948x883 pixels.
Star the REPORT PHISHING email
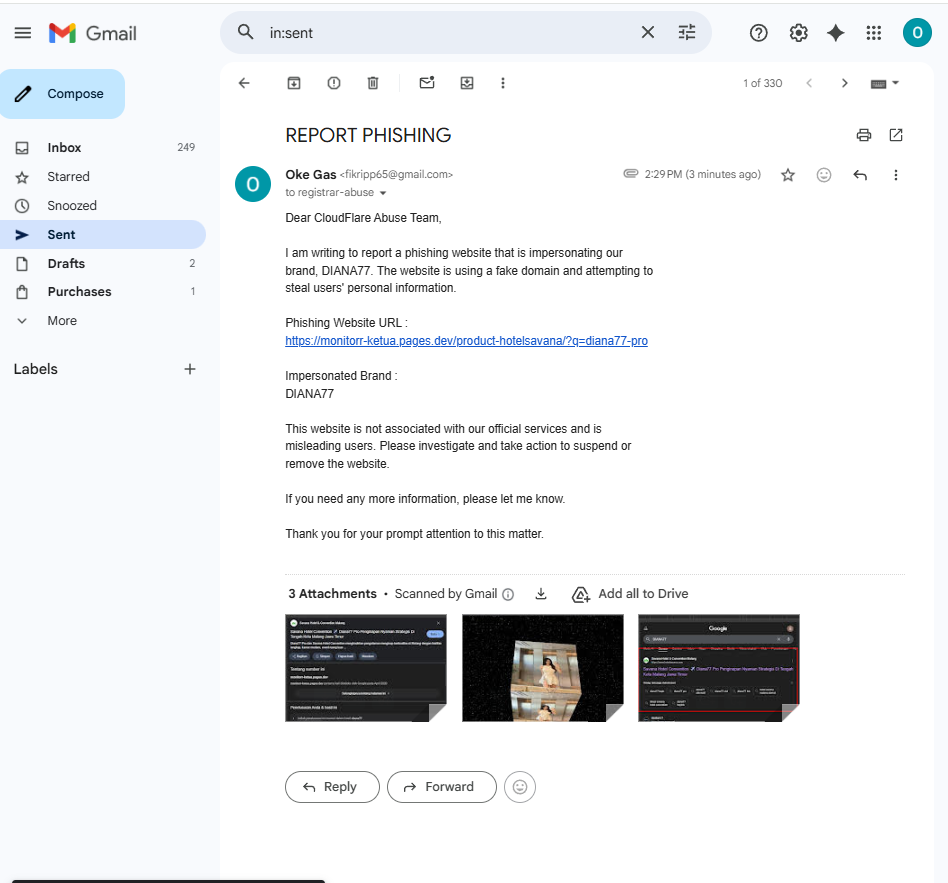(x=788, y=175)
